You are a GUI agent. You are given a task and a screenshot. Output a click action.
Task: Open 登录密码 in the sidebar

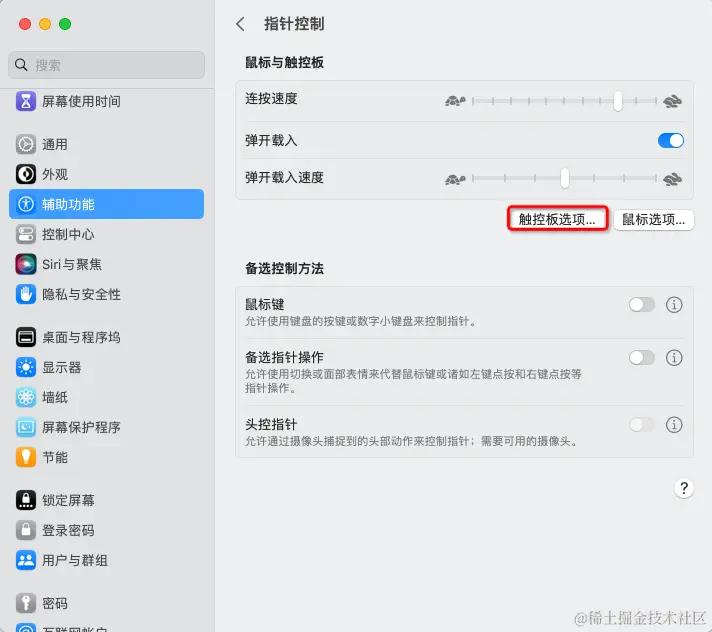pyautogui.click(x=106, y=530)
